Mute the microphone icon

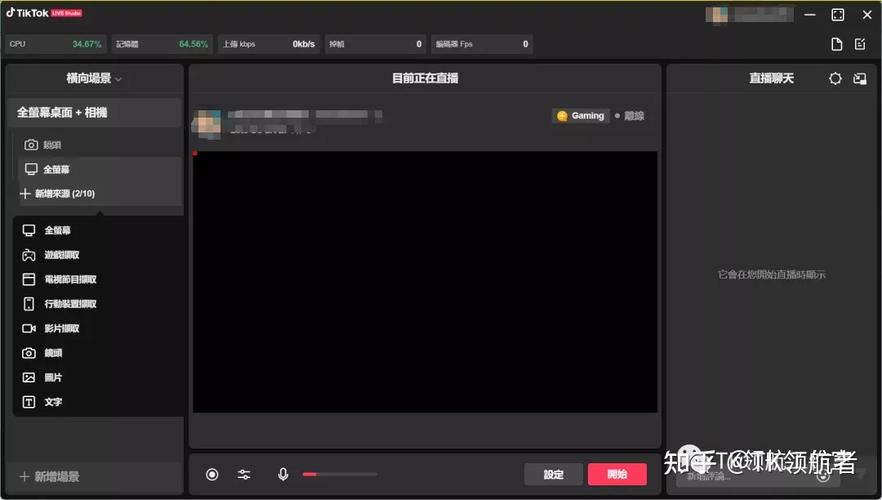point(283,475)
